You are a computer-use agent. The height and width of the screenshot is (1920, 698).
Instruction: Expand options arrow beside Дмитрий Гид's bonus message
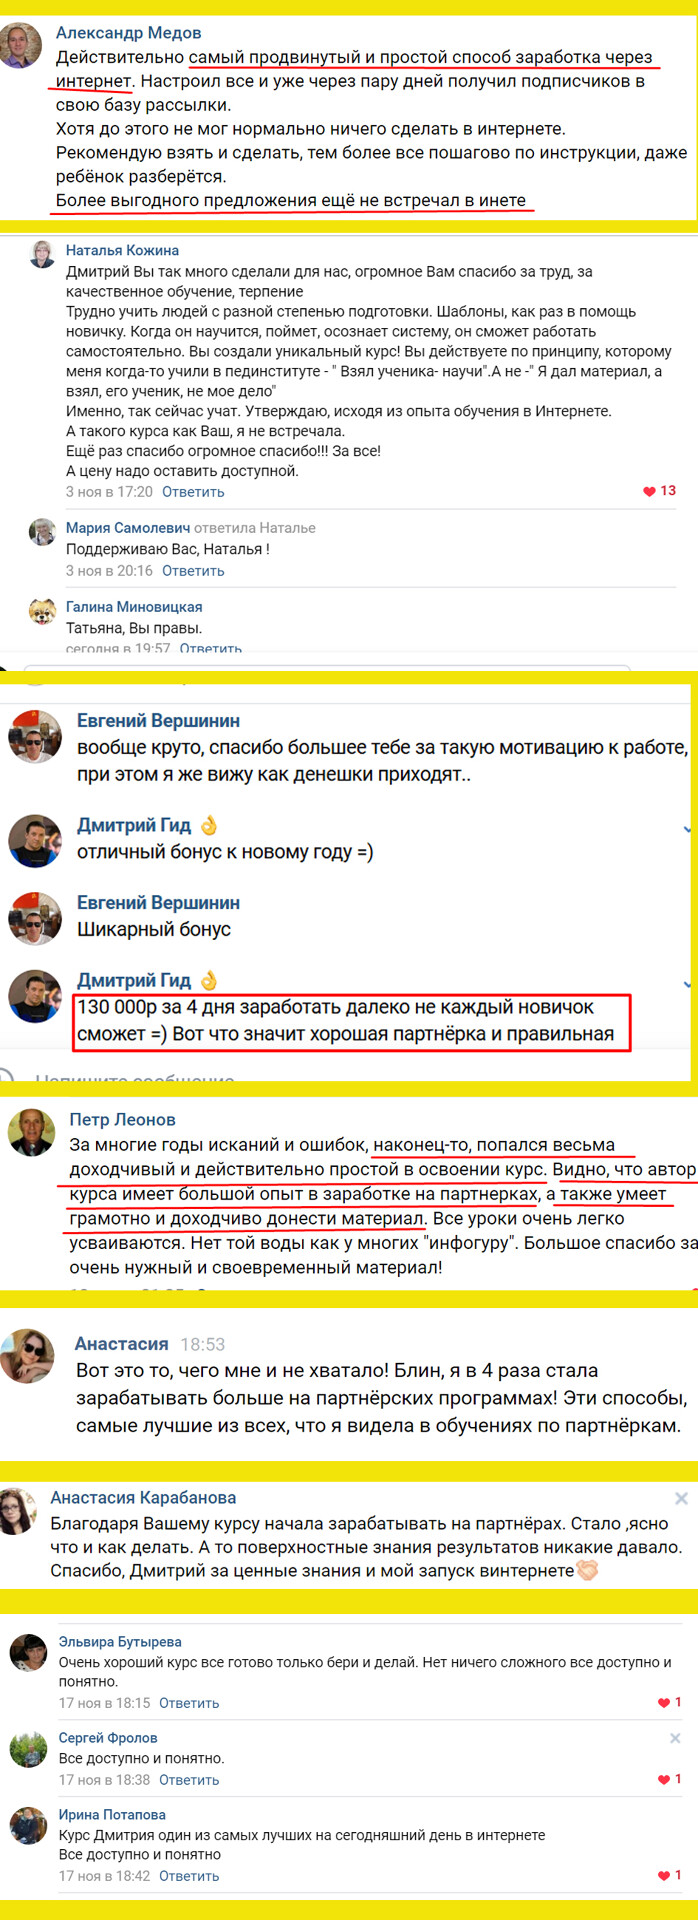click(x=688, y=829)
